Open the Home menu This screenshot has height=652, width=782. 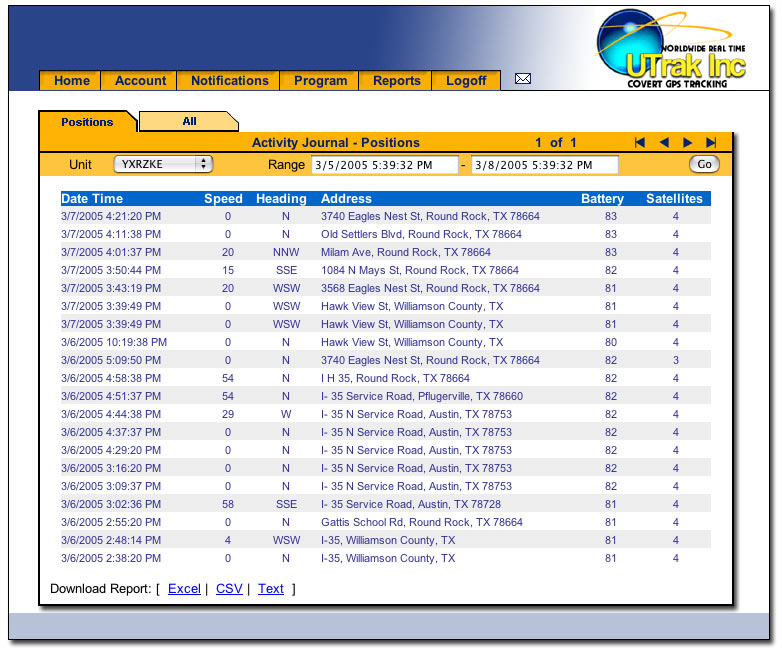click(72, 81)
